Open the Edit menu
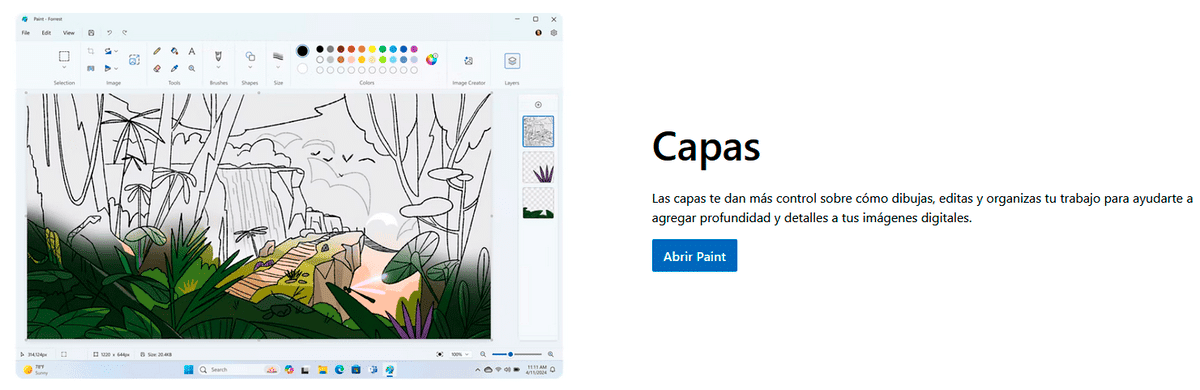 (x=46, y=33)
